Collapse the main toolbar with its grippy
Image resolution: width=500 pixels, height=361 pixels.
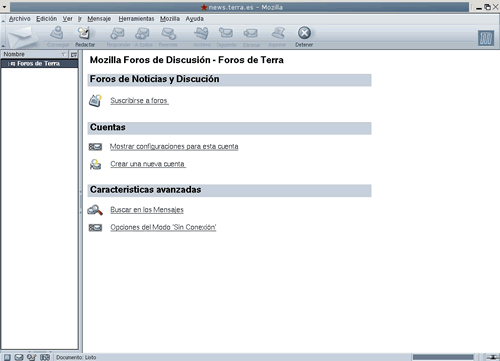[3, 33]
